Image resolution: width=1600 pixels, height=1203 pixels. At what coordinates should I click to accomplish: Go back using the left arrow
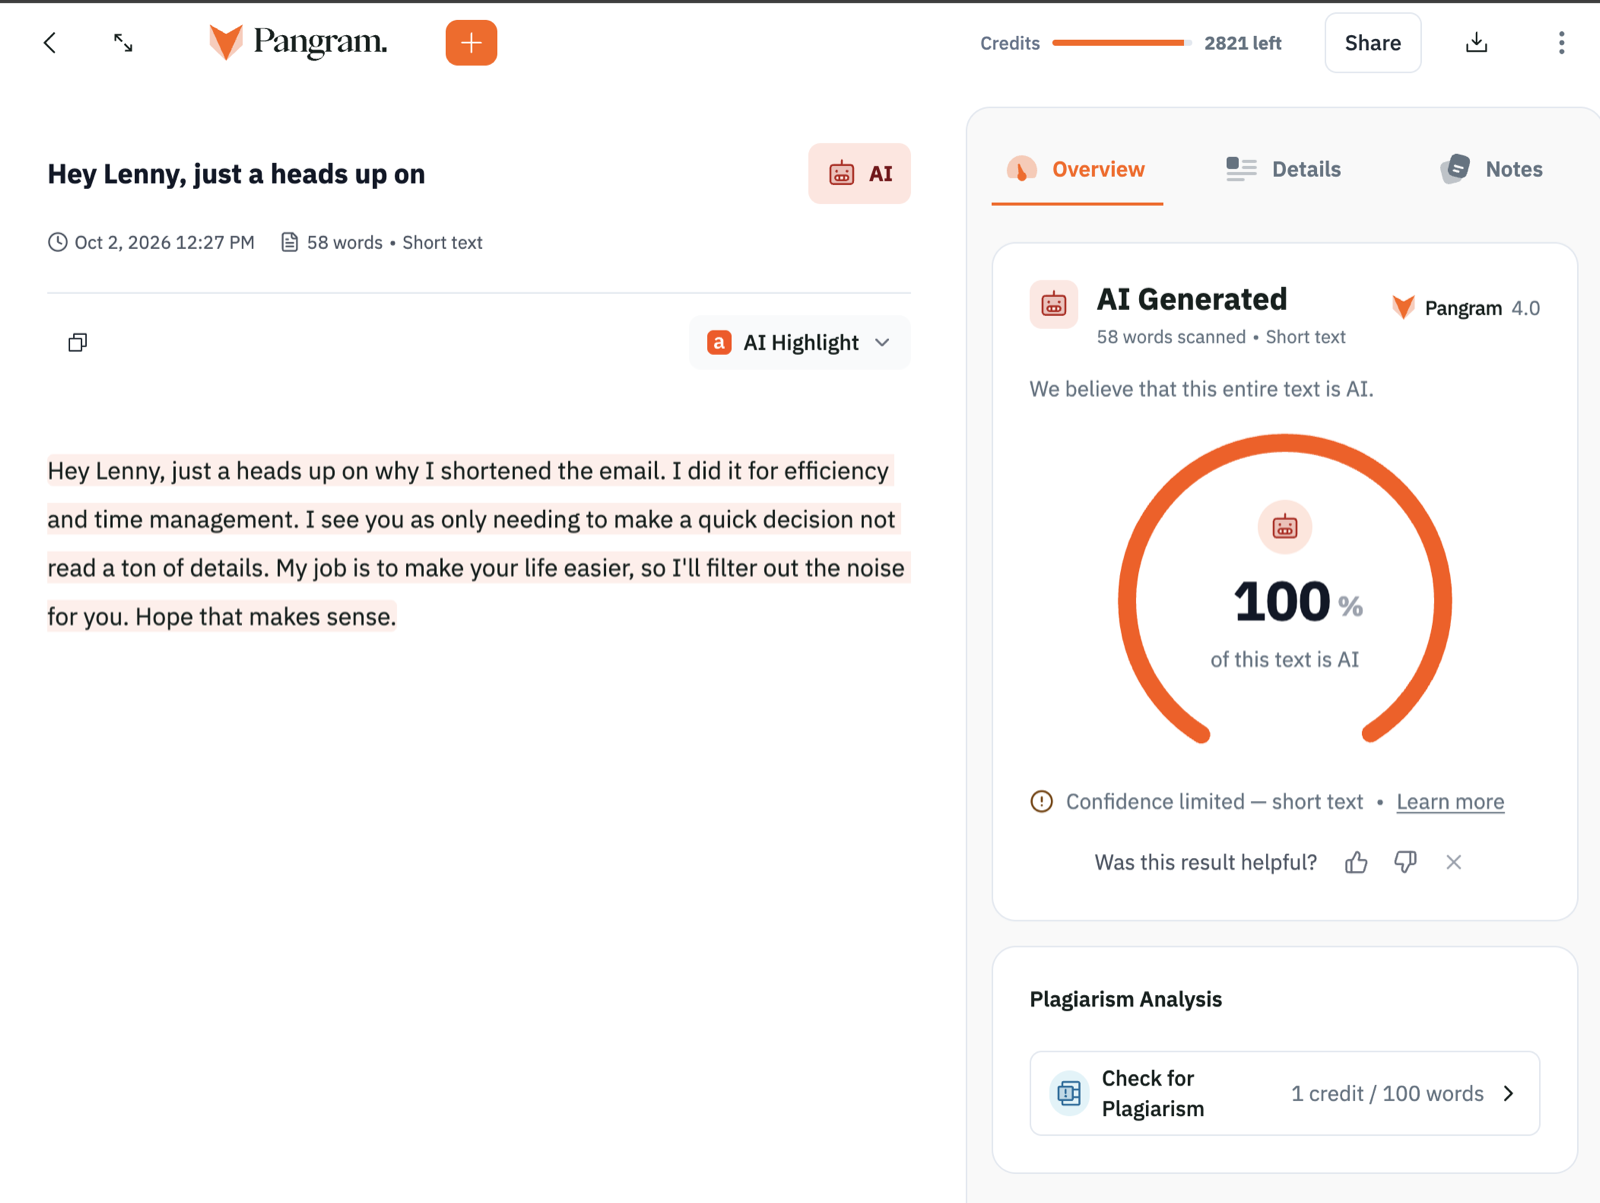coord(50,43)
